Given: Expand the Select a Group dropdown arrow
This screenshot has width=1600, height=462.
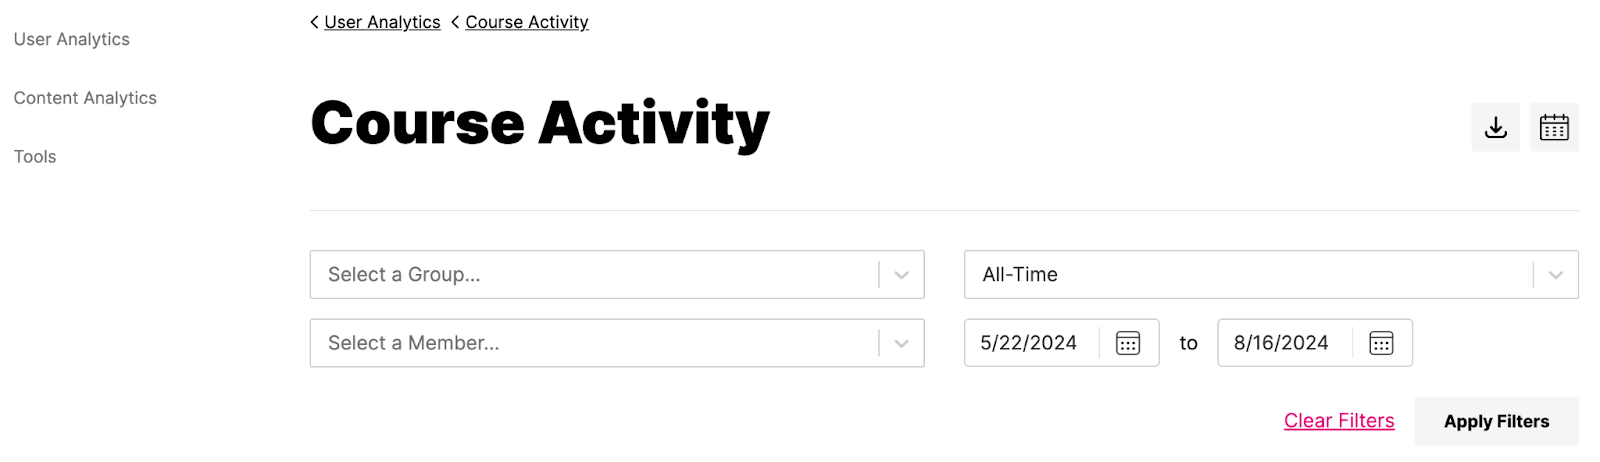Looking at the screenshot, I should (x=901, y=275).
